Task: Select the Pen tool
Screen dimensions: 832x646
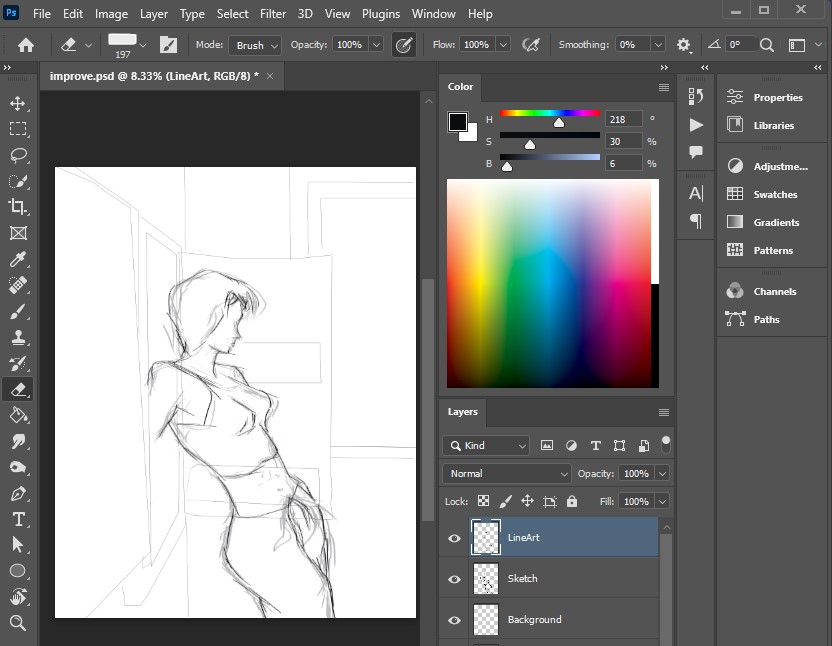Action: pyautogui.click(x=18, y=493)
